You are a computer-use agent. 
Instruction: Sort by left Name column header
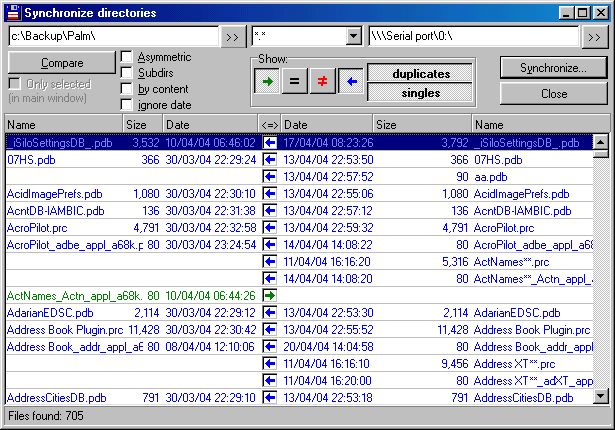click(64, 124)
